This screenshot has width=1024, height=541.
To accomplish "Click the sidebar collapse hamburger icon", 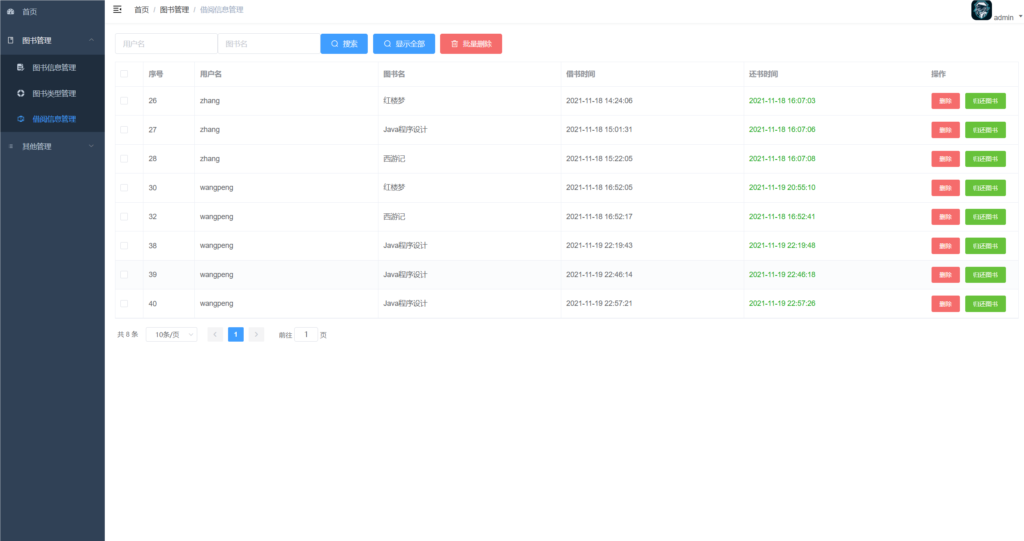I will 118,9.
